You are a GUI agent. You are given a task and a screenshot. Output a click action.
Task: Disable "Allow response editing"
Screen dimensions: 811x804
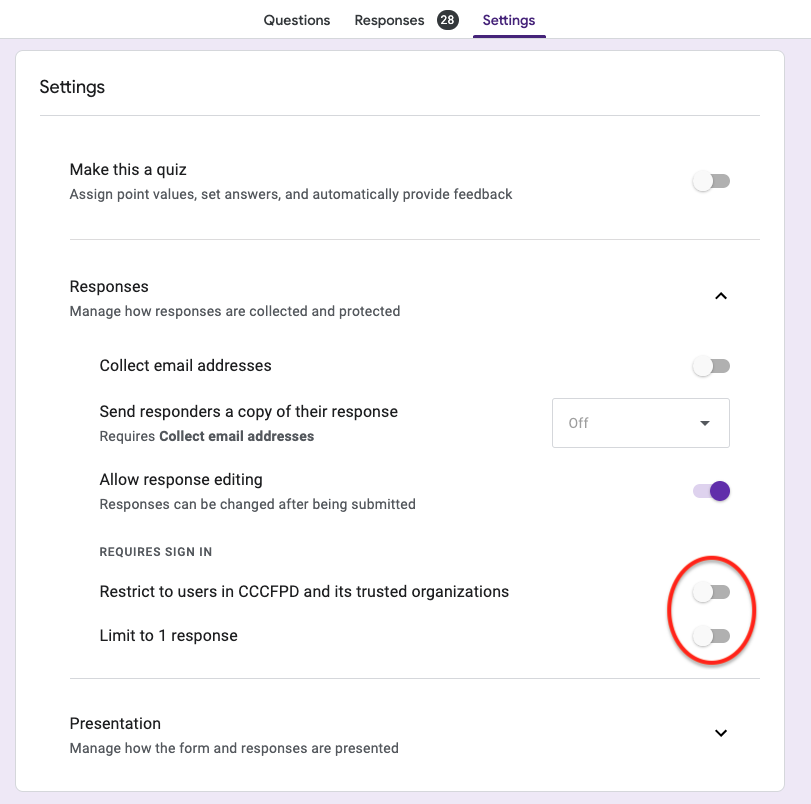tap(710, 491)
